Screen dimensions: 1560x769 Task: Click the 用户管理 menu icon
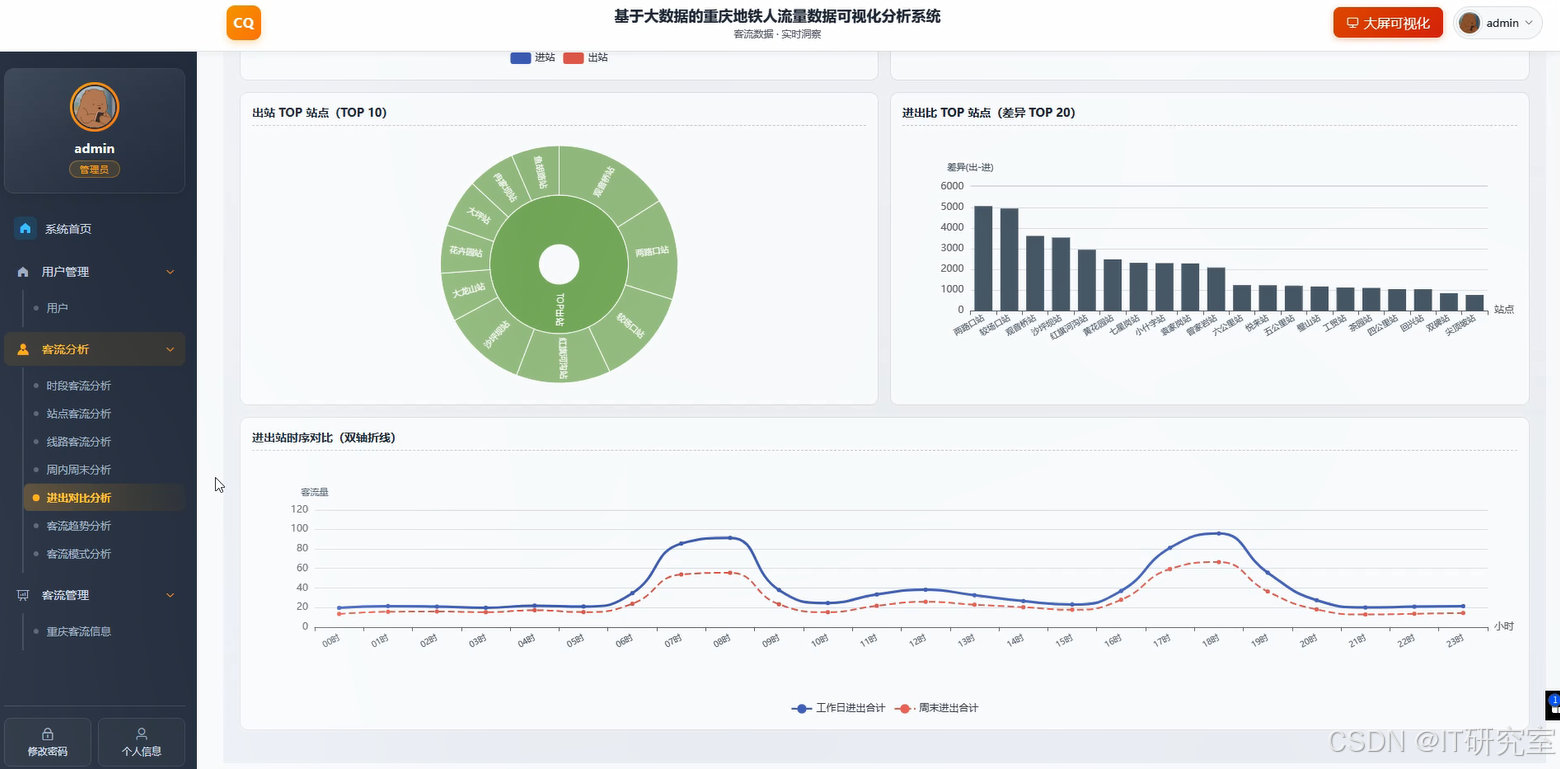[x=24, y=272]
